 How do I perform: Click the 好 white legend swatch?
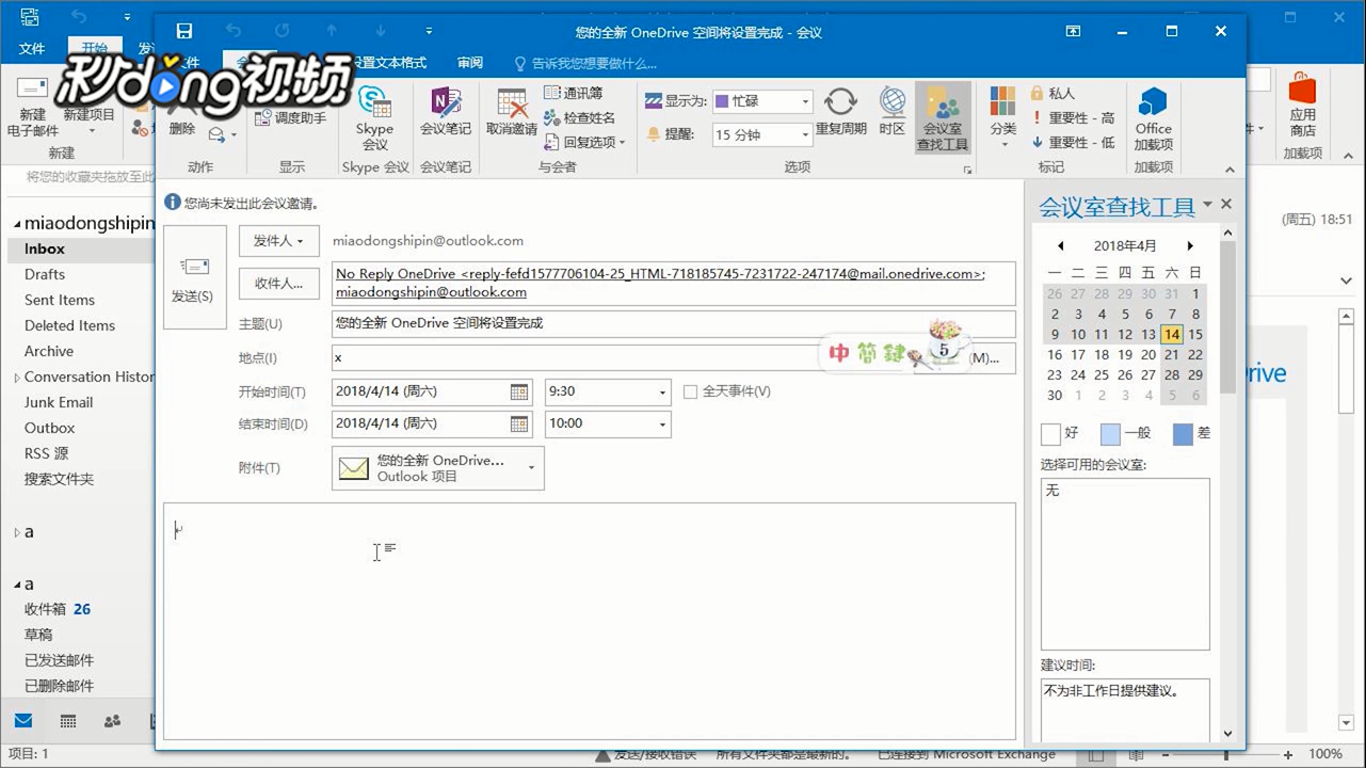(1050, 434)
